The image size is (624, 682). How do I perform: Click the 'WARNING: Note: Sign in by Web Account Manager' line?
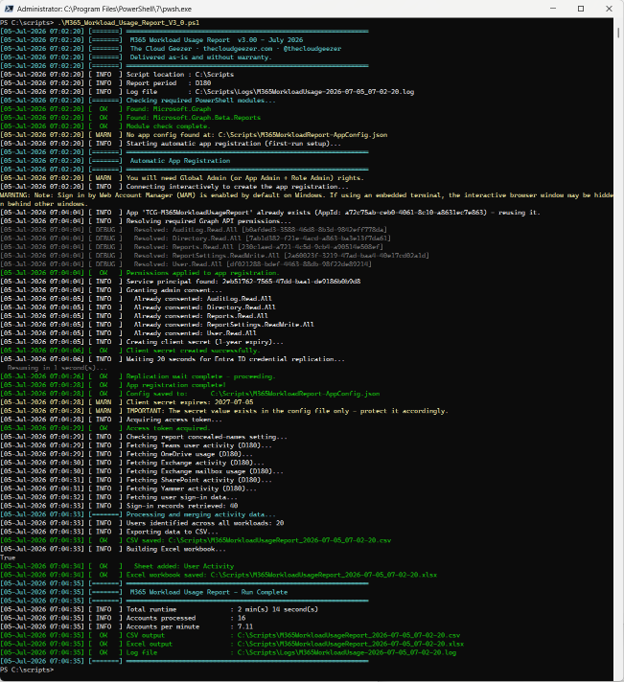coord(307,199)
